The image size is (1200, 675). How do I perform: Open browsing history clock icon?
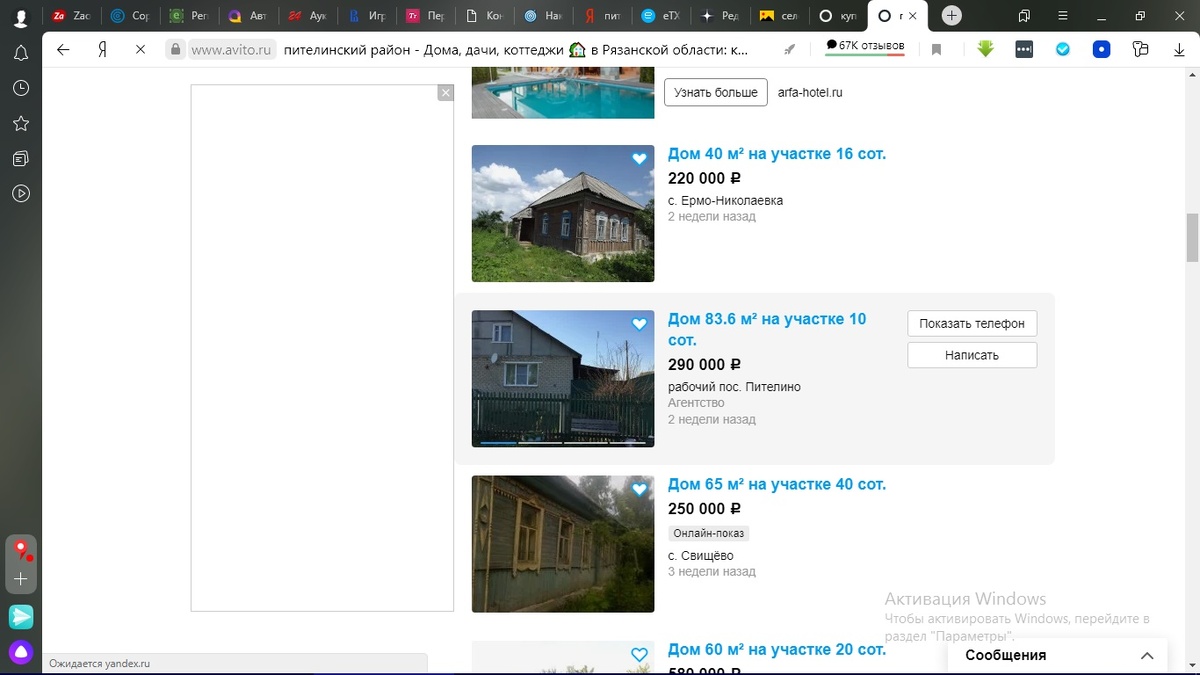click(20, 89)
